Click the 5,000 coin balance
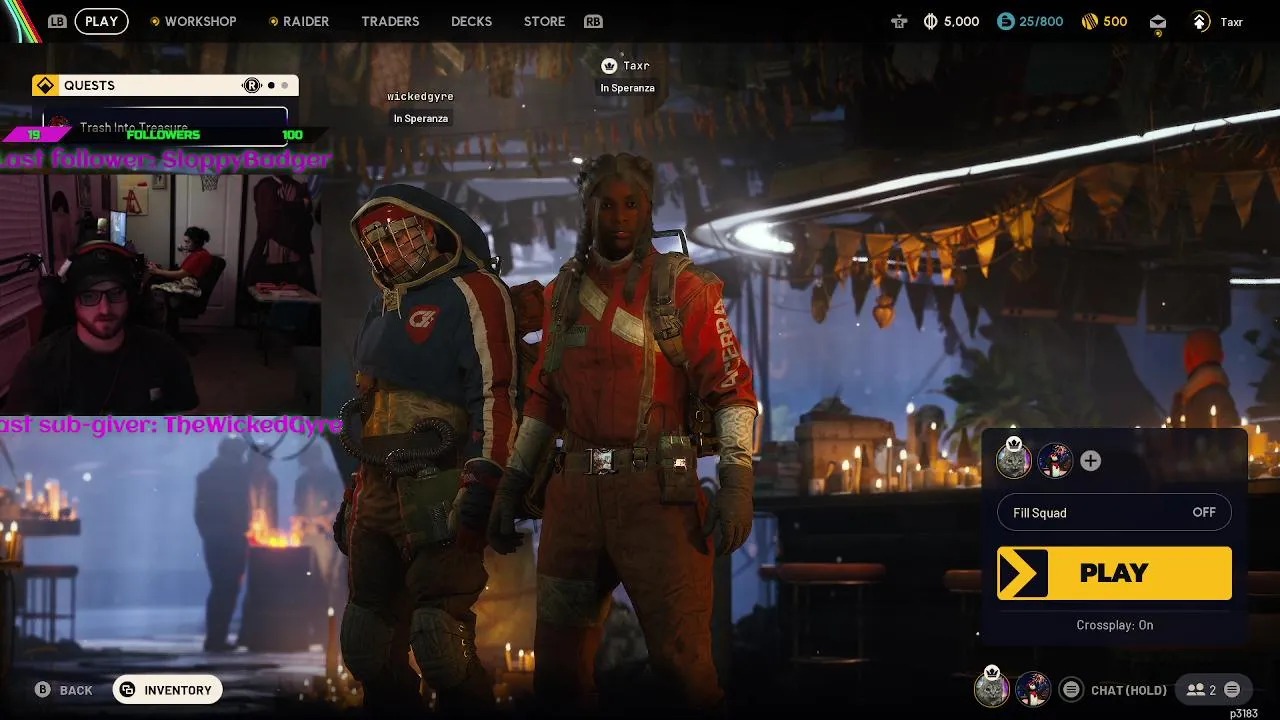 coord(961,21)
